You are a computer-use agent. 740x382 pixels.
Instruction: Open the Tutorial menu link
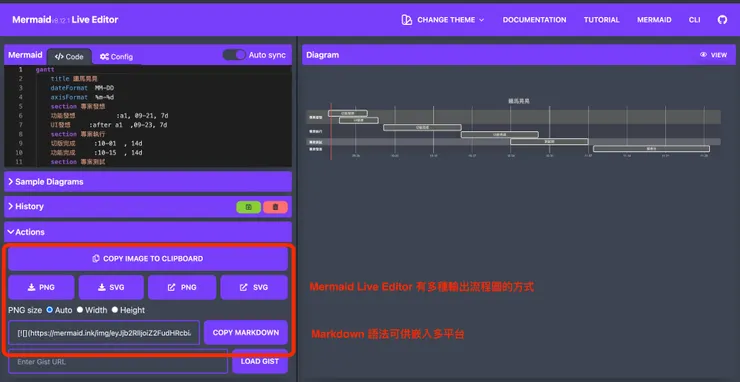click(602, 20)
